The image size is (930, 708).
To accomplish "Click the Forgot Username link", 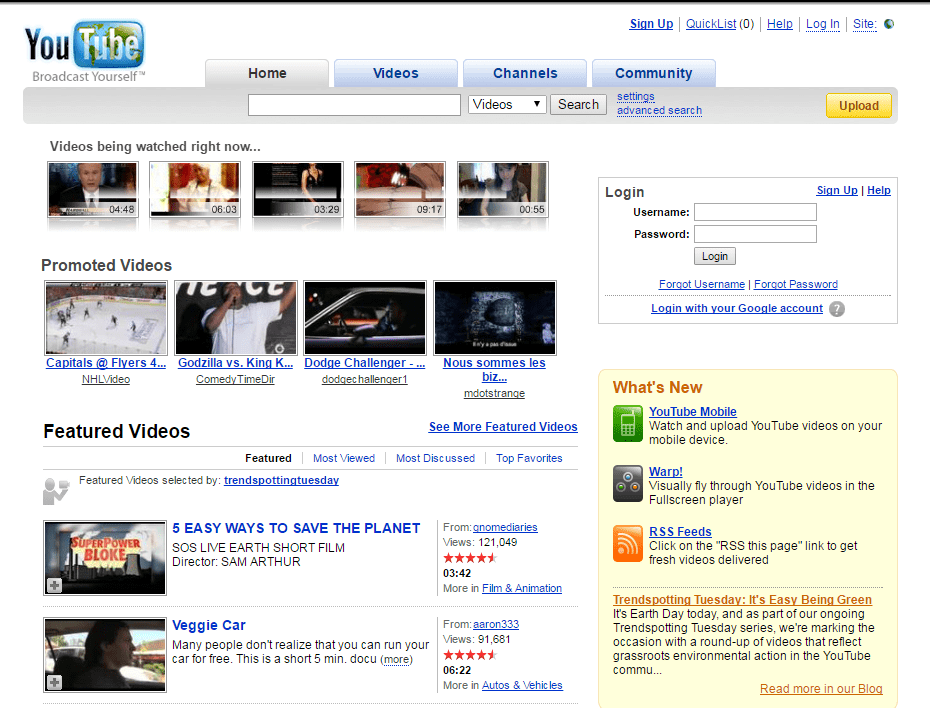I will [x=702, y=284].
